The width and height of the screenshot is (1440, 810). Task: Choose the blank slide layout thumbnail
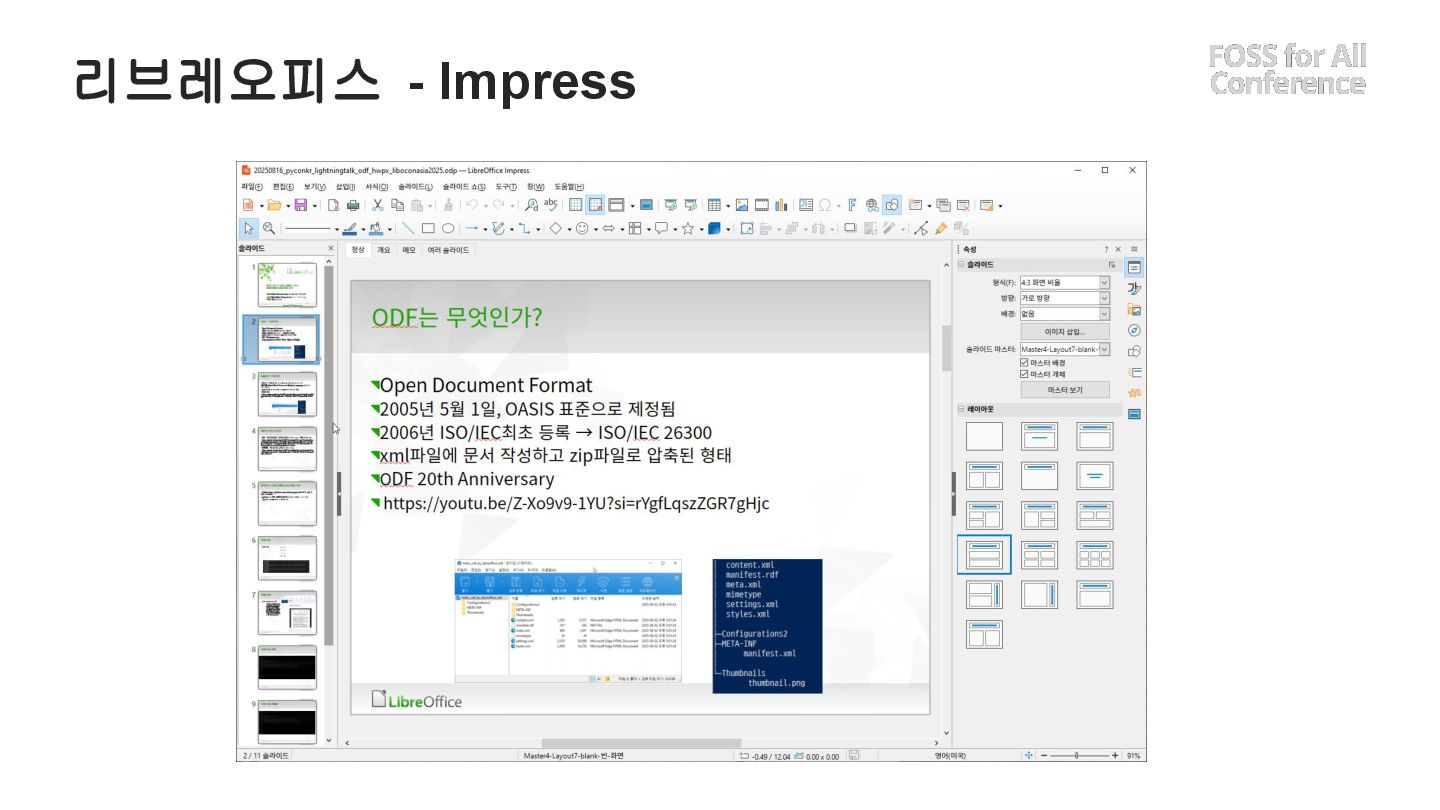click(x=984, y=436)
